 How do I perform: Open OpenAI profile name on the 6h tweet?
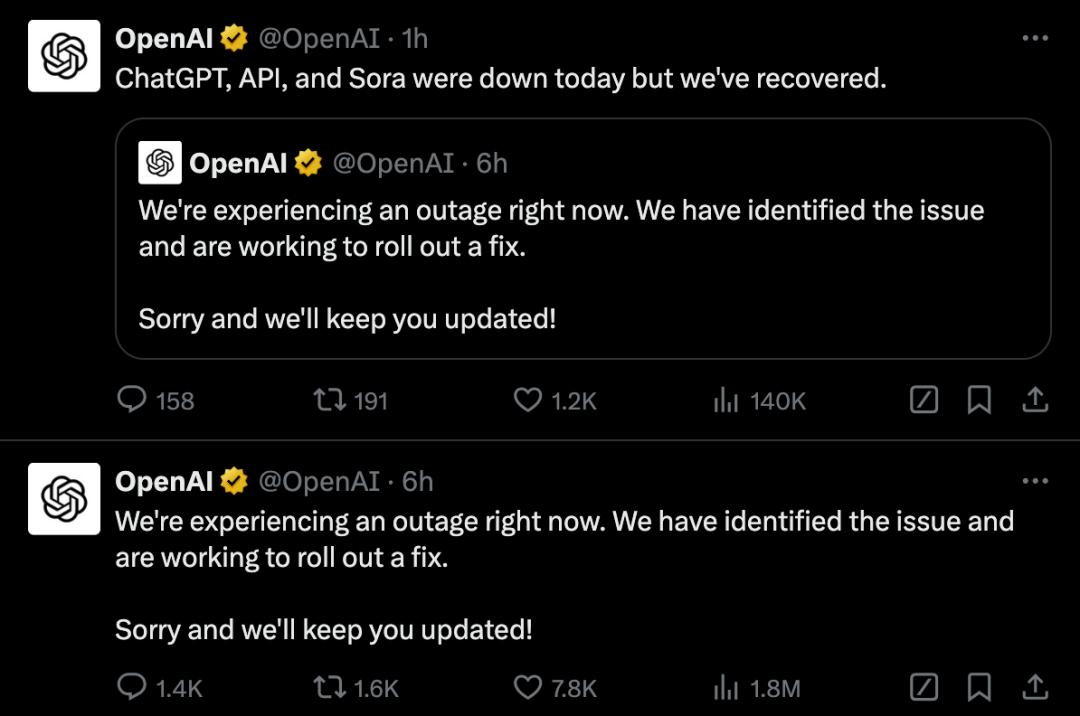165,482
